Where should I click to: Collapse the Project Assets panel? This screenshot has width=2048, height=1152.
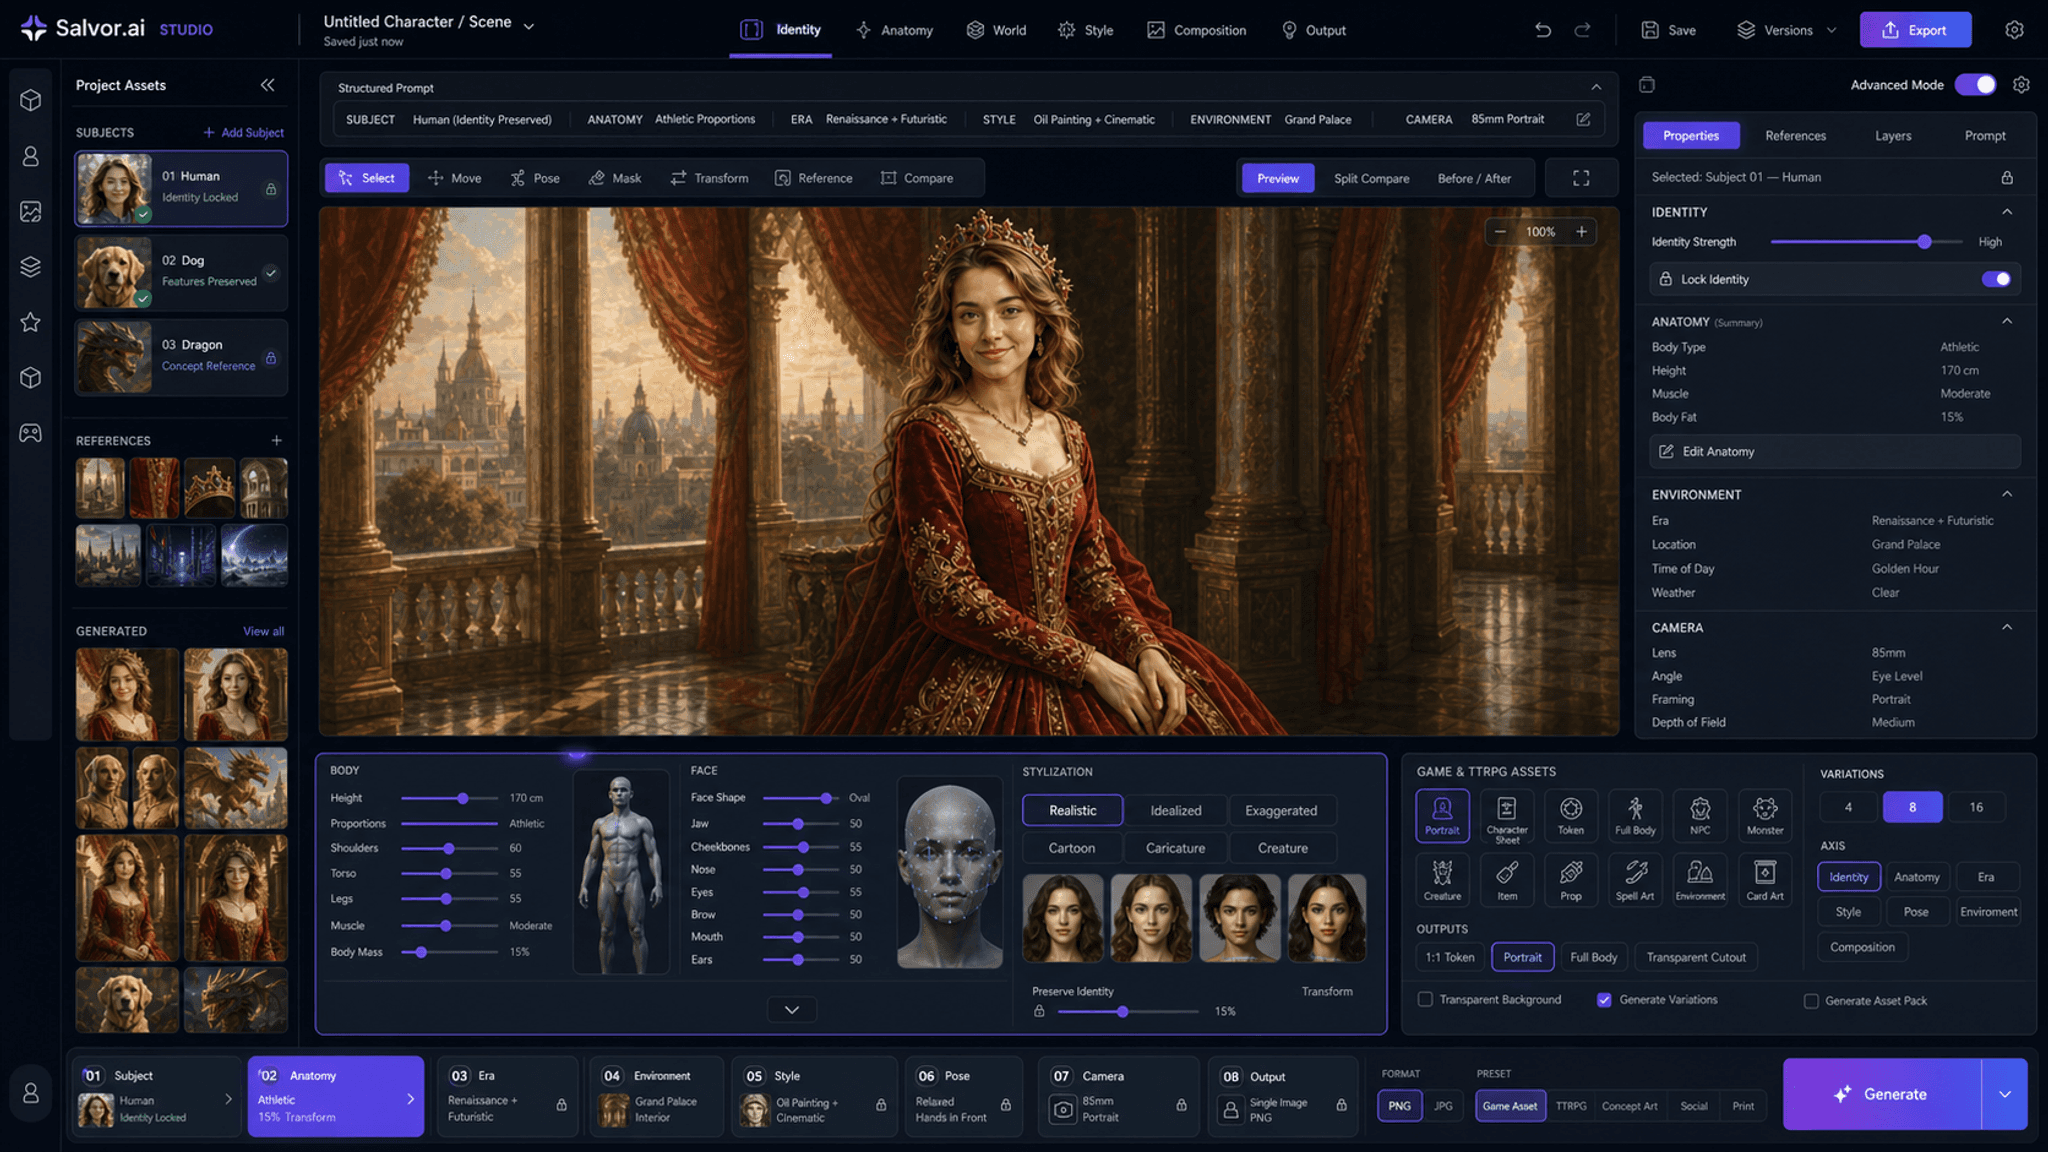coord(267,85)
